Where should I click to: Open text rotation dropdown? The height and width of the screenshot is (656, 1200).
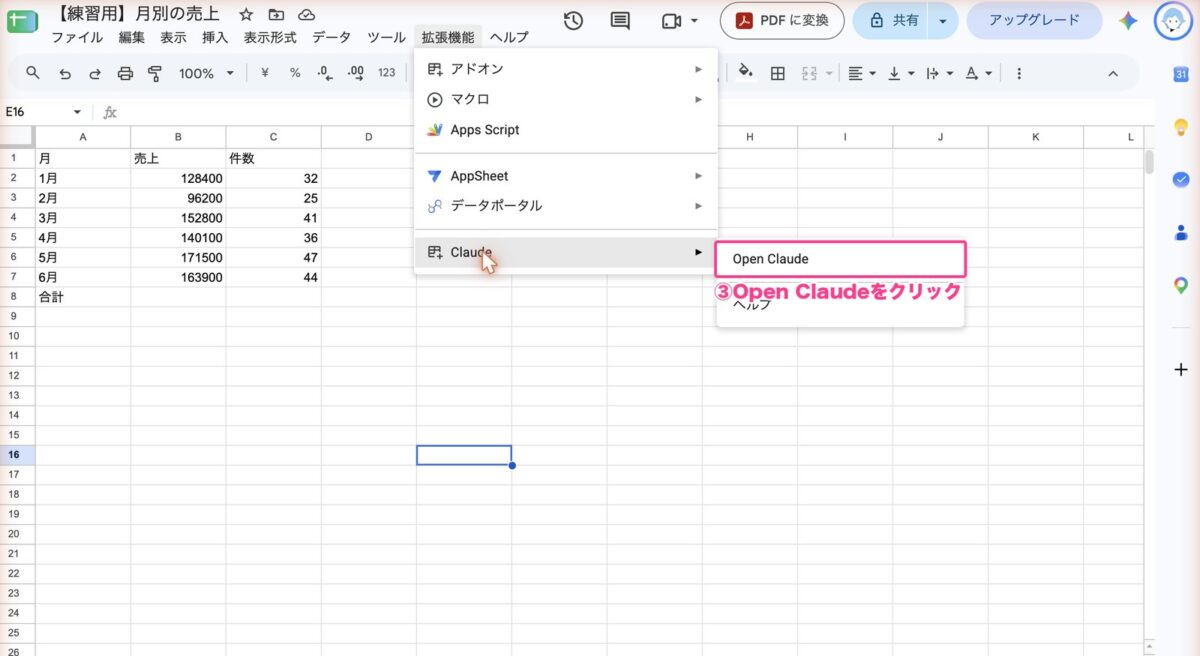click(980, 73)
